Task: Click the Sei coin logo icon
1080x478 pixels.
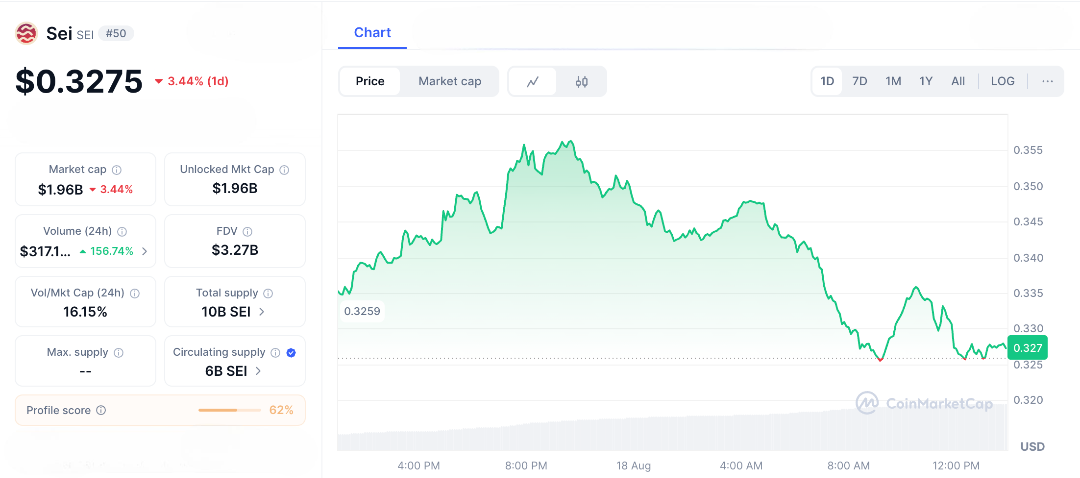Action: 26,33
